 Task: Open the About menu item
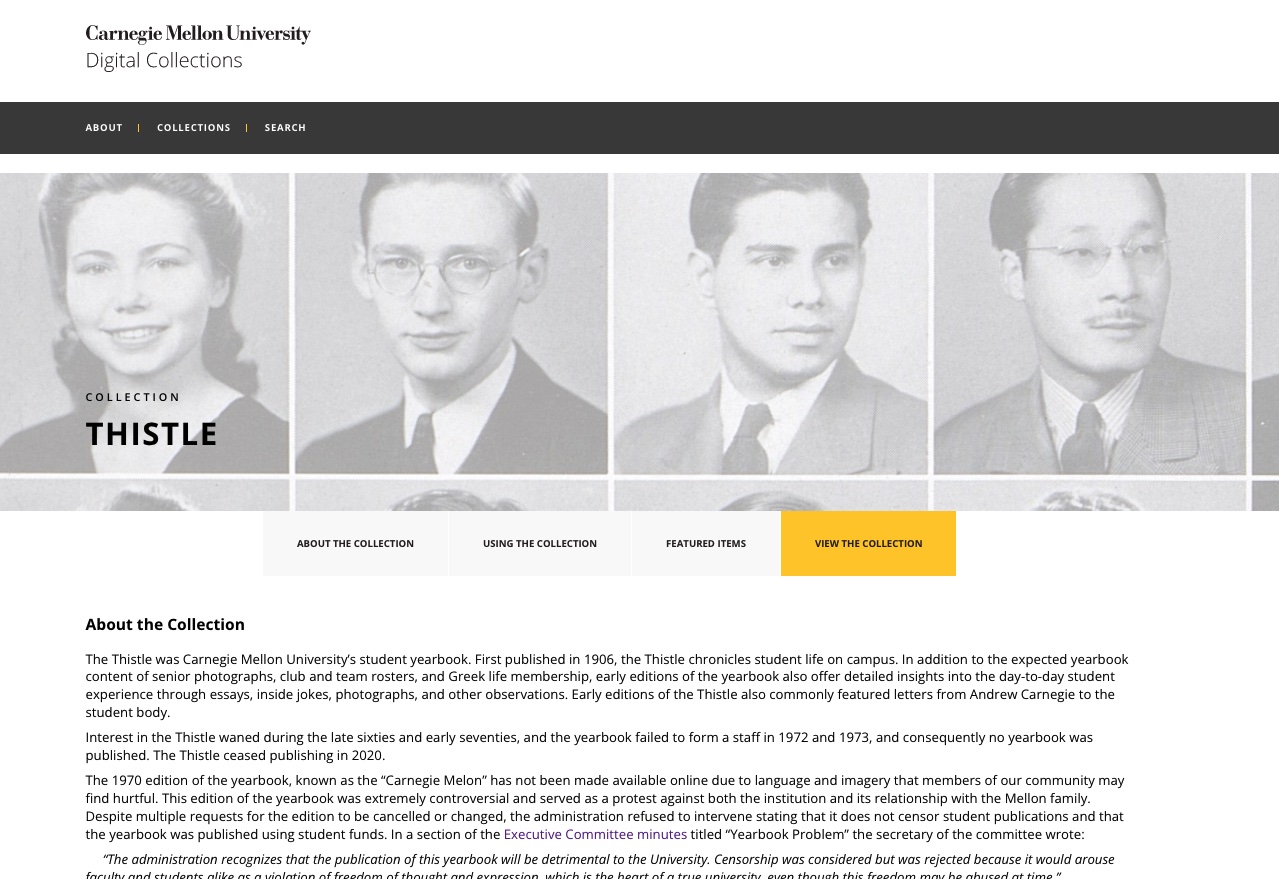point(104,128)
